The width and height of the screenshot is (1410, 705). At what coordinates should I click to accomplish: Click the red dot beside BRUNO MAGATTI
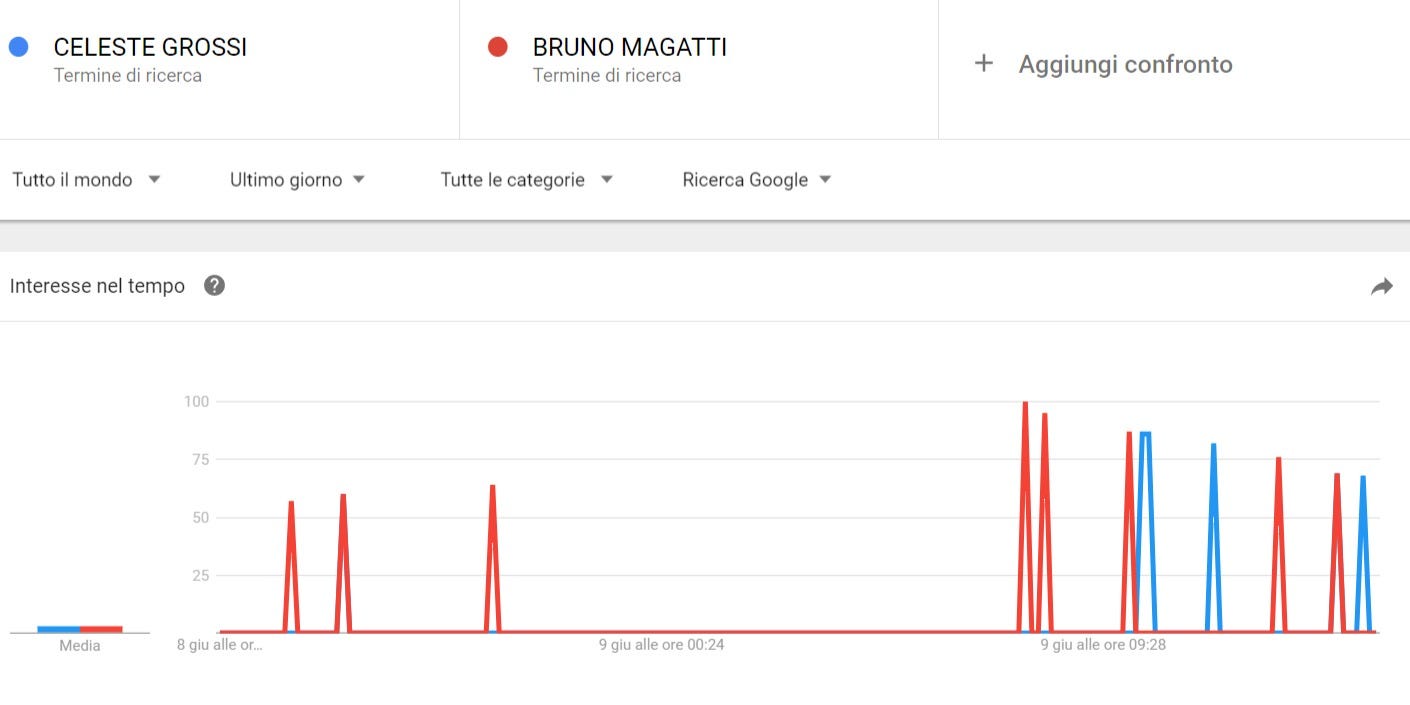497,46
